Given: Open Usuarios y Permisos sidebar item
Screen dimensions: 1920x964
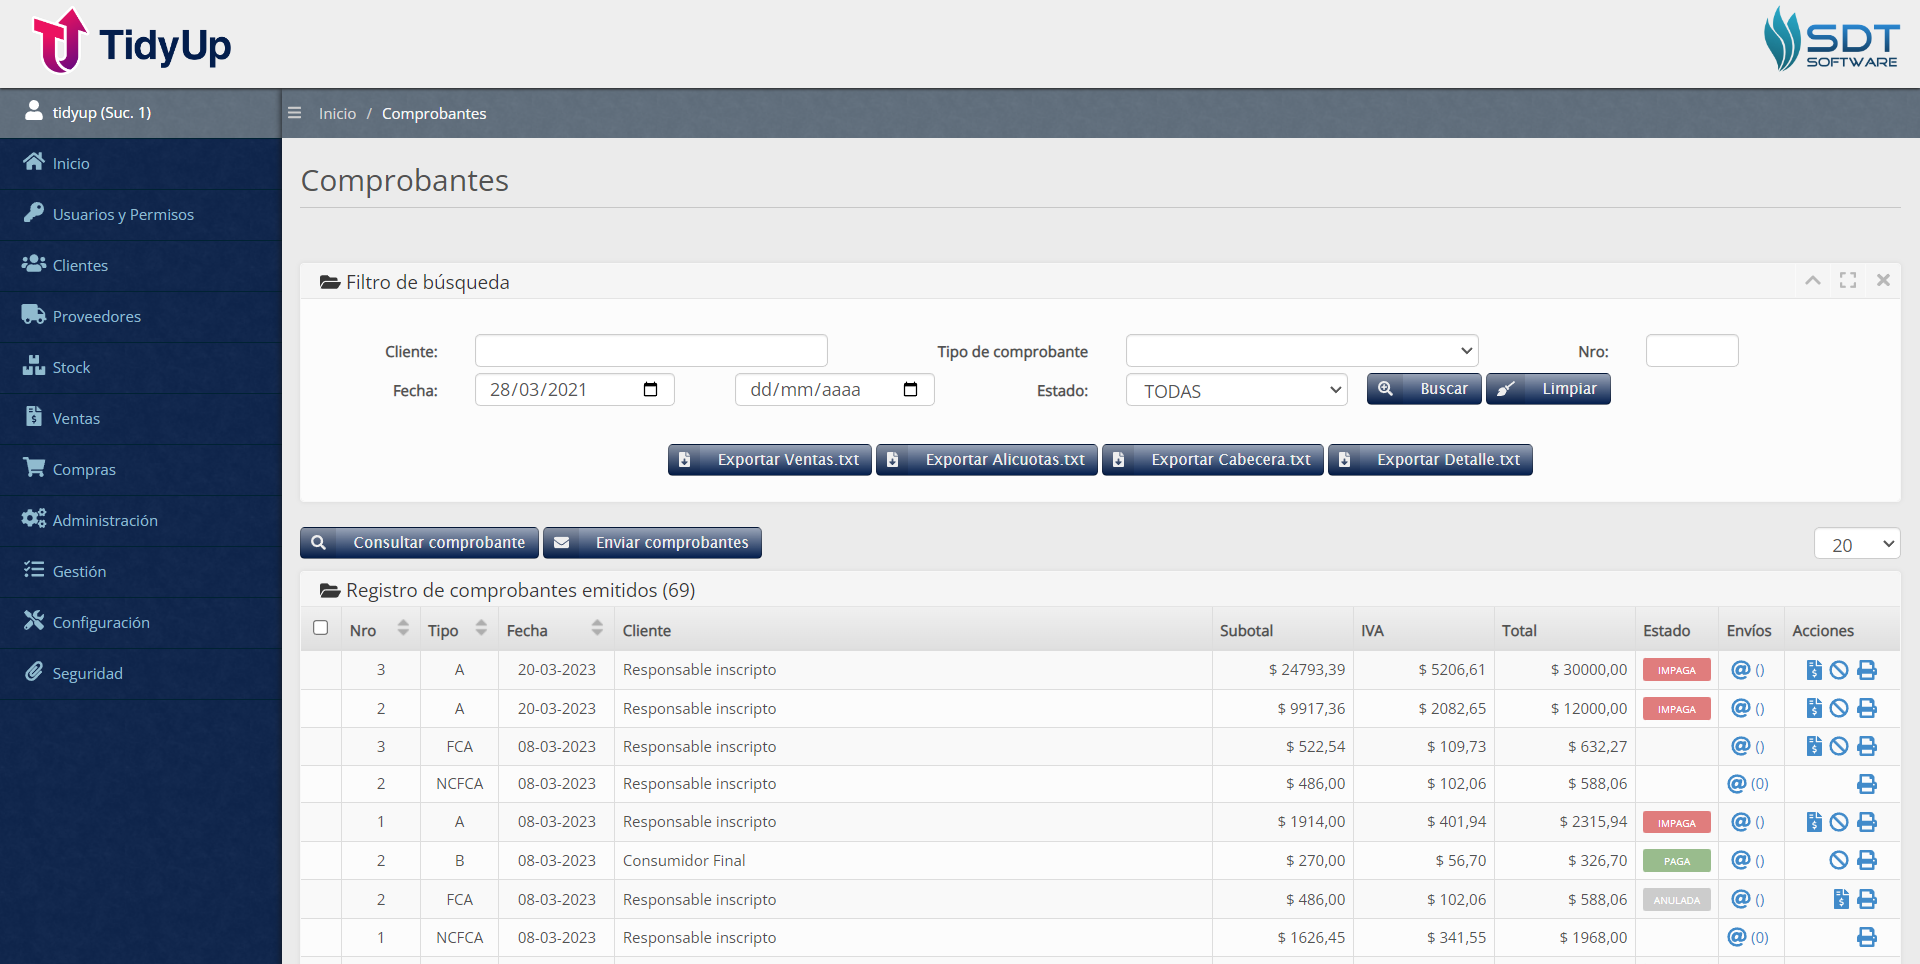Looking at the screenshot, I should tap(140, 214).
